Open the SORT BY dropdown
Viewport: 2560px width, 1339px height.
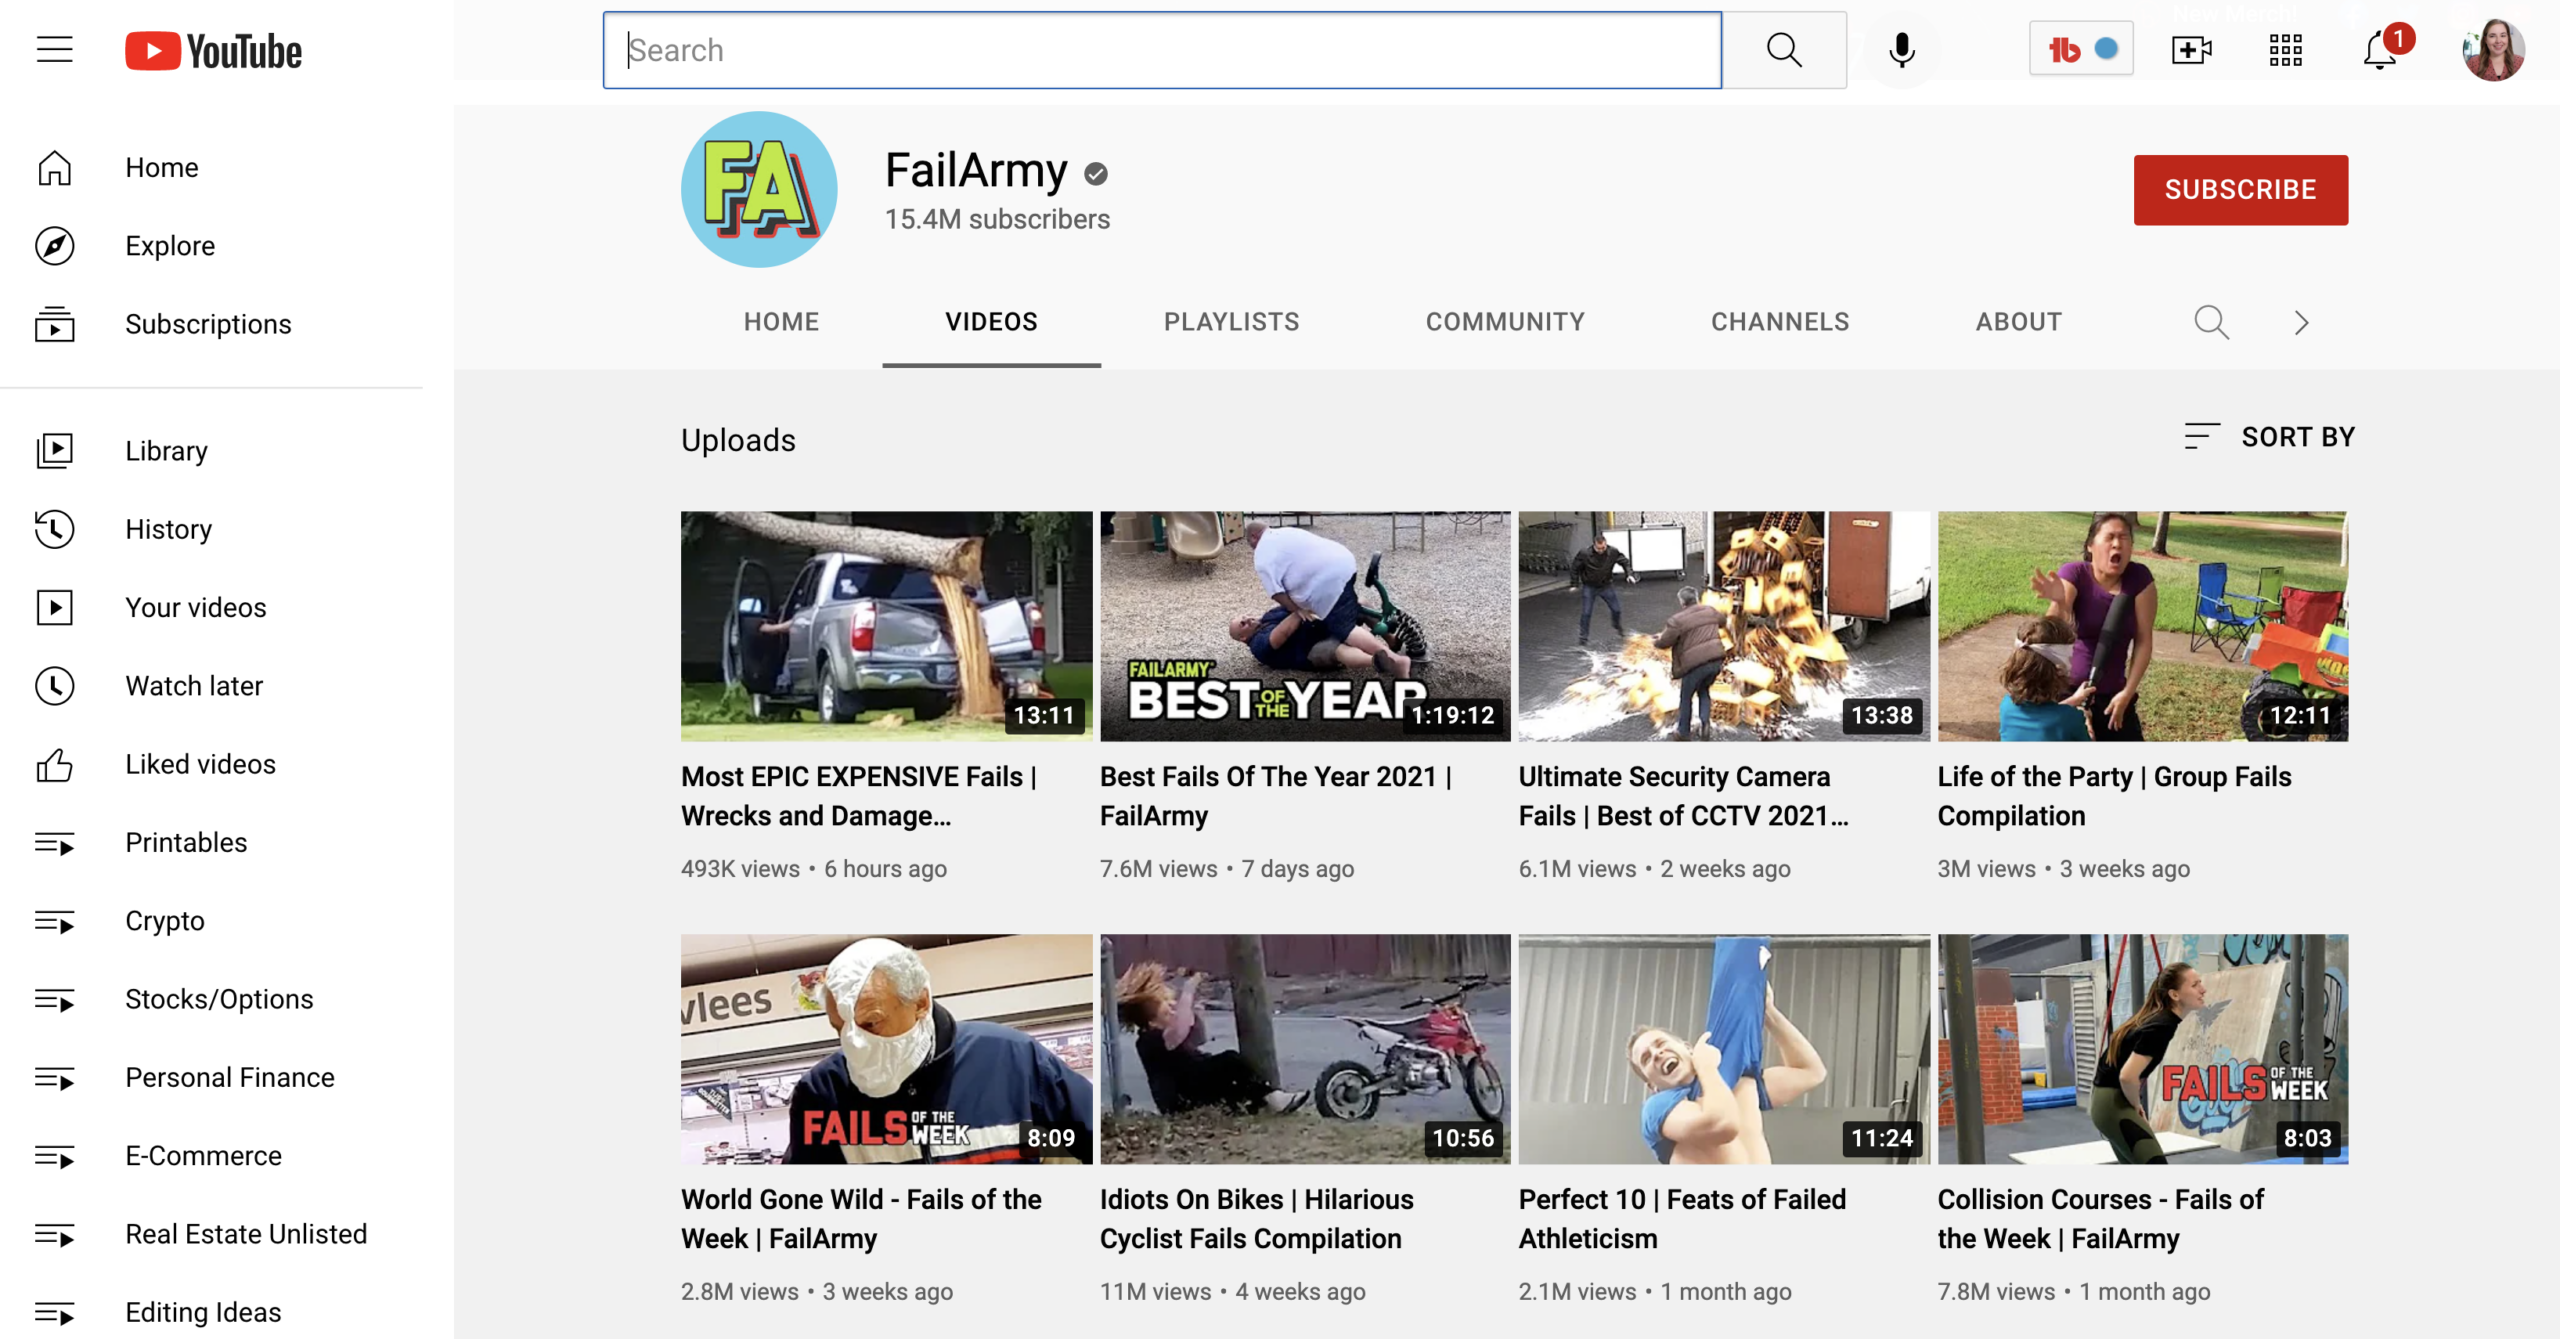click(x=2270, y=437)
